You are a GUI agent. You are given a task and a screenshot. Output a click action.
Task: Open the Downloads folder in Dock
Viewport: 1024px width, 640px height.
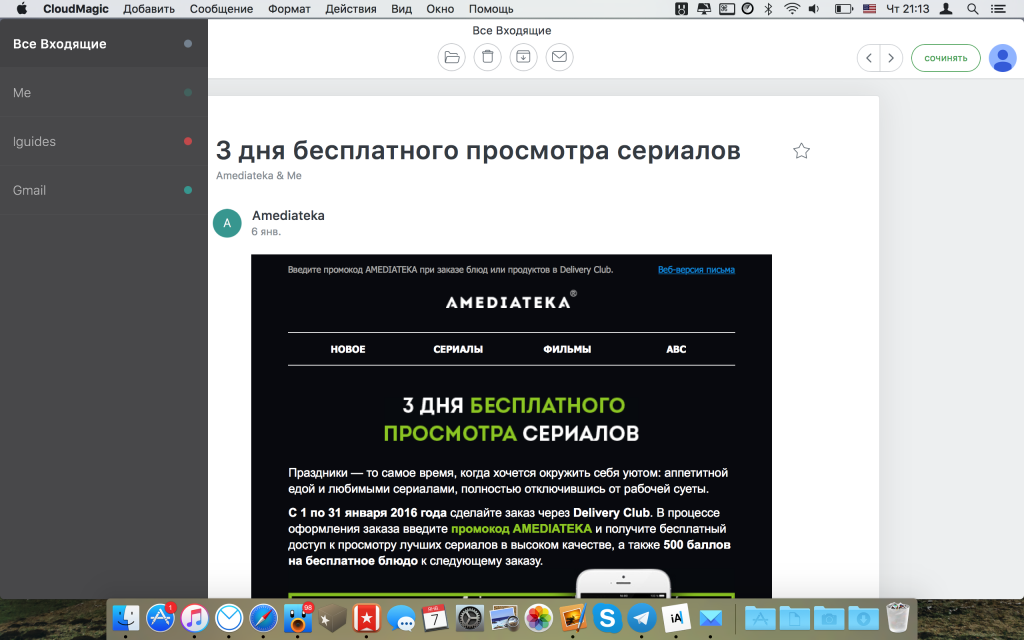pyautogui.click(x=863, y=618)
